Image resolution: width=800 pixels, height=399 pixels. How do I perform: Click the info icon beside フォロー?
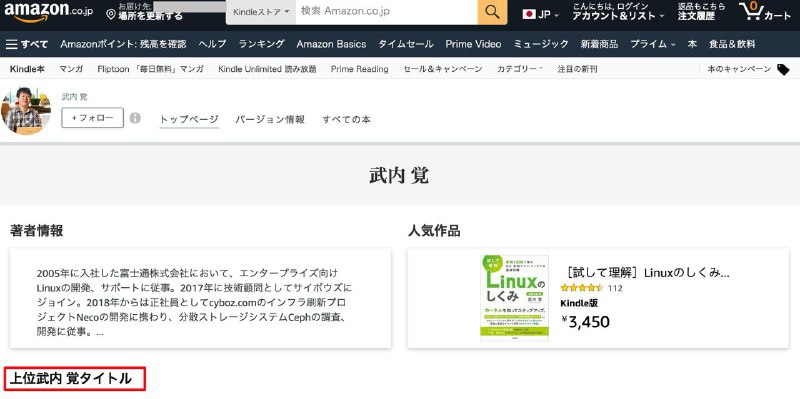[135, 118]
